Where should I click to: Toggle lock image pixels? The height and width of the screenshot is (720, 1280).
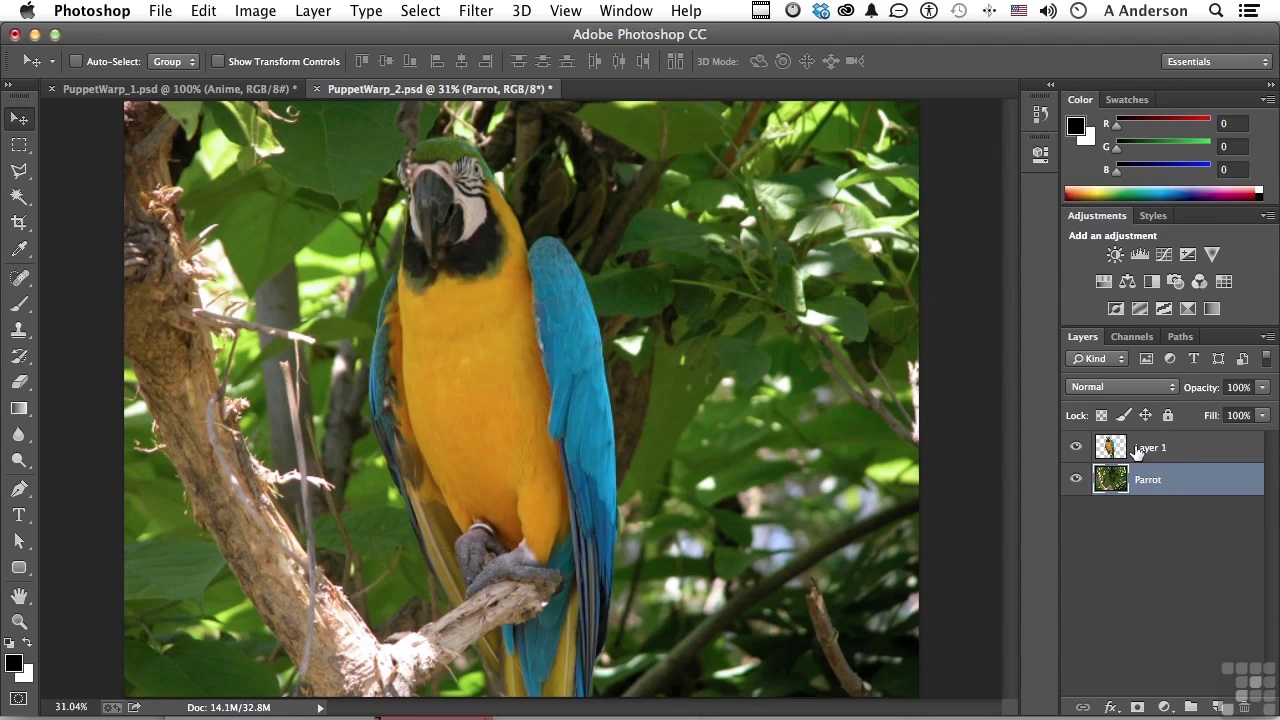tap(1123, 416)
